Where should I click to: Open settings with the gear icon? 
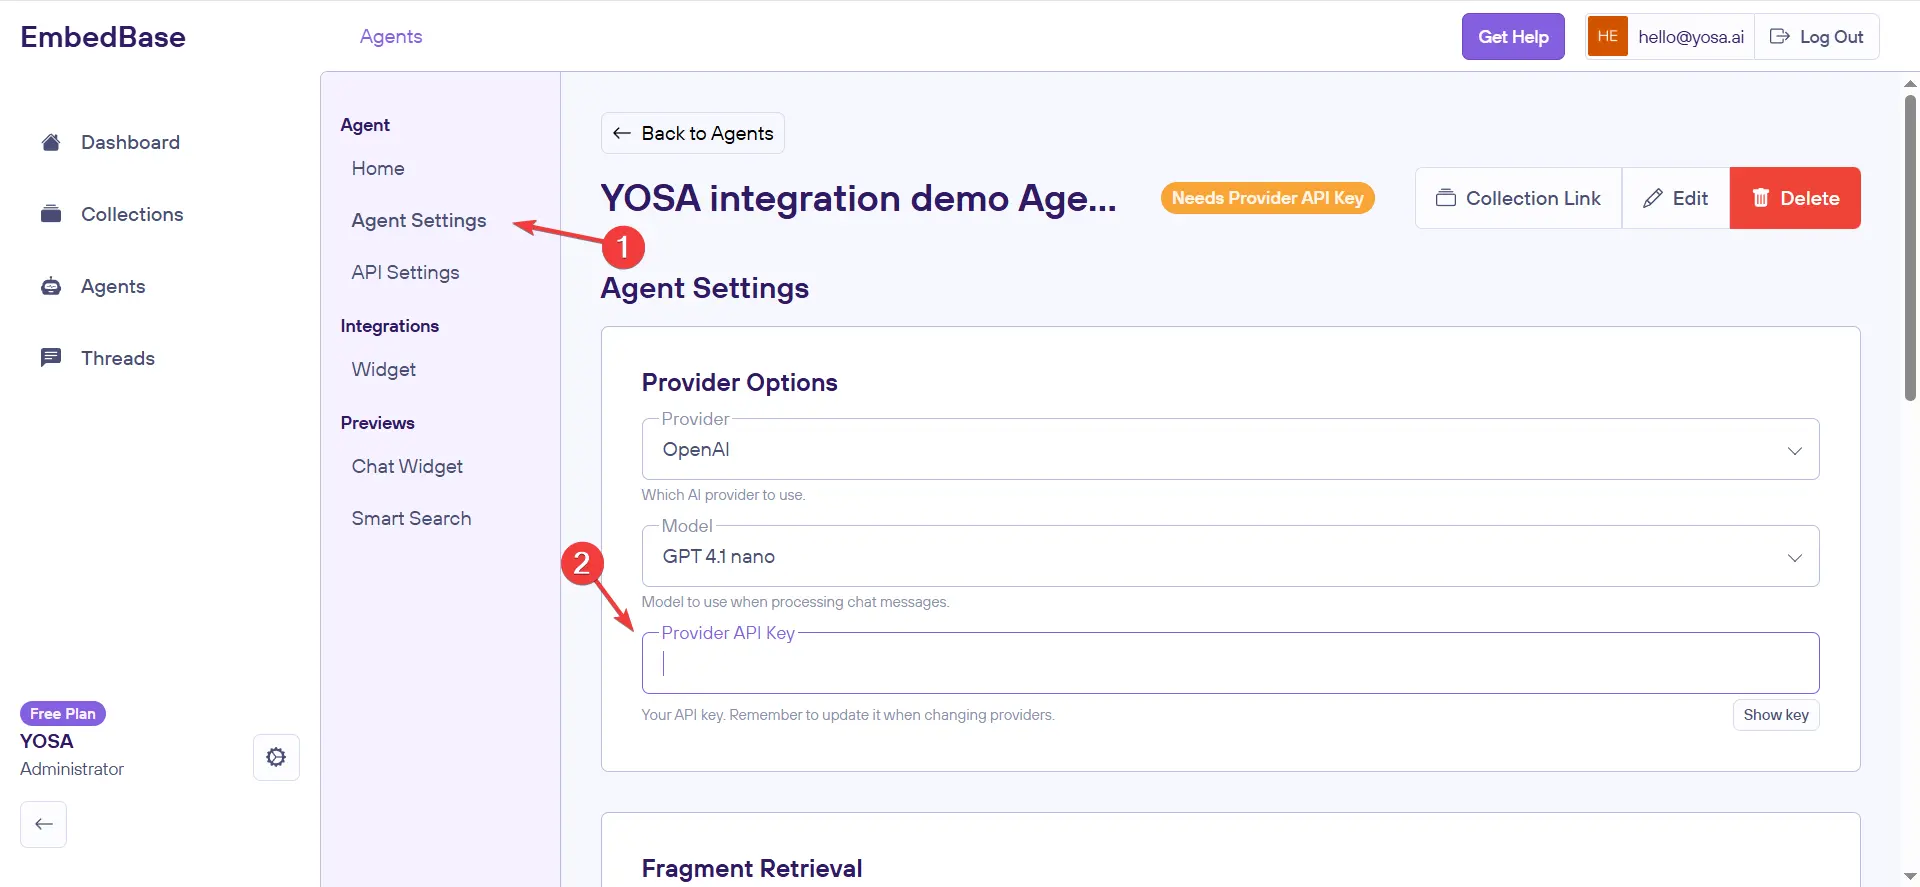(x=276, y=757)
